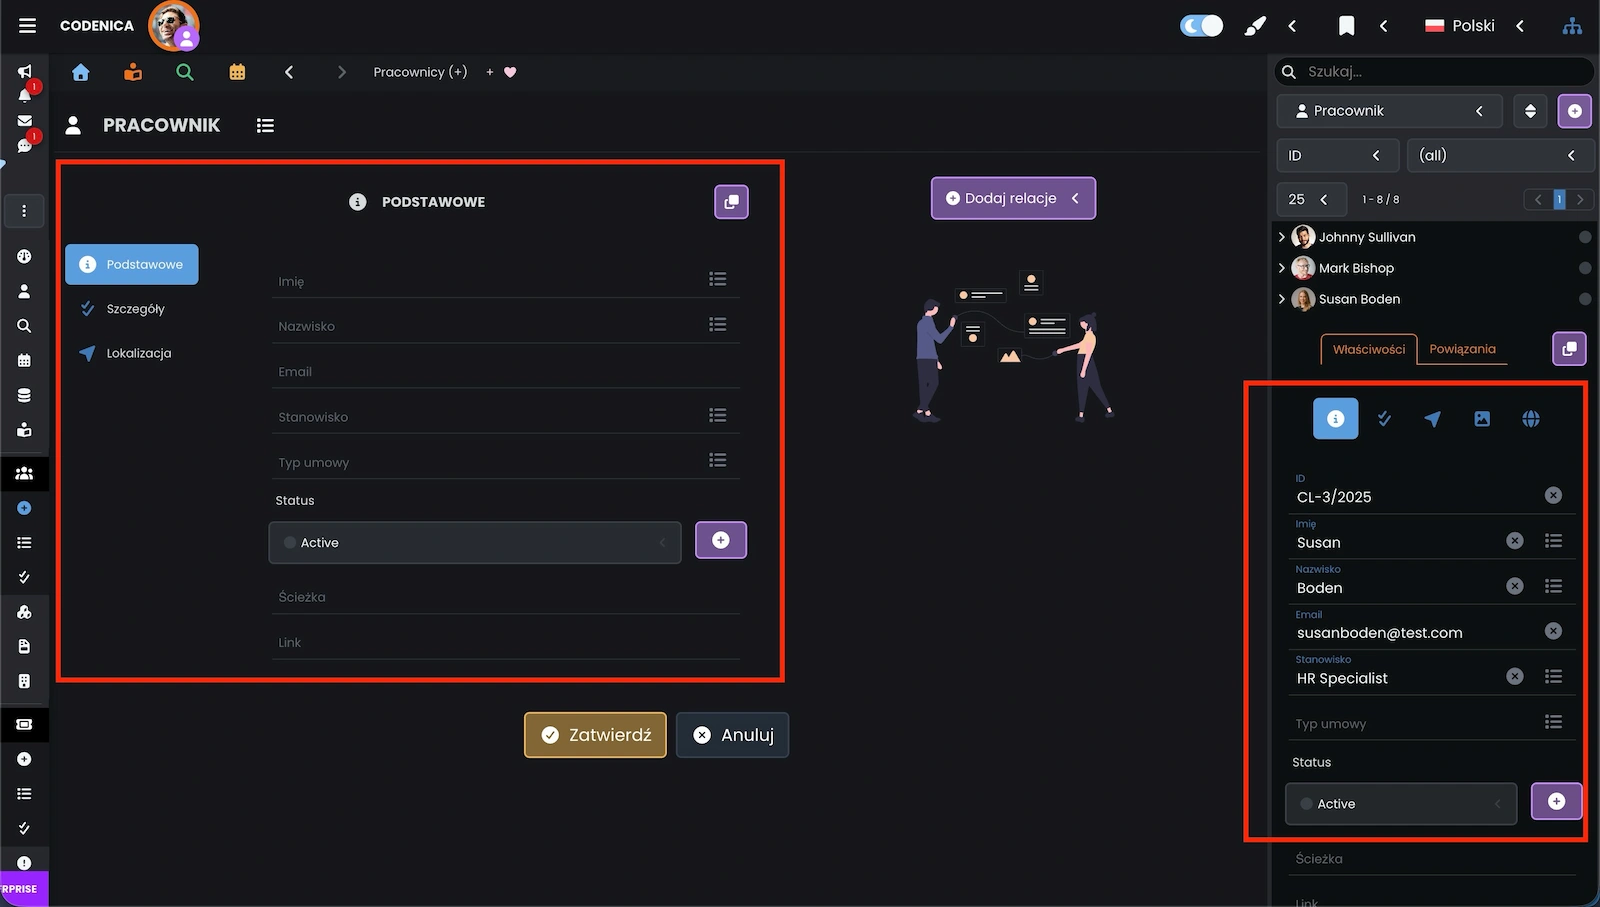
Task: Click the Zatwierdź button
Action: tap(595, 735)
